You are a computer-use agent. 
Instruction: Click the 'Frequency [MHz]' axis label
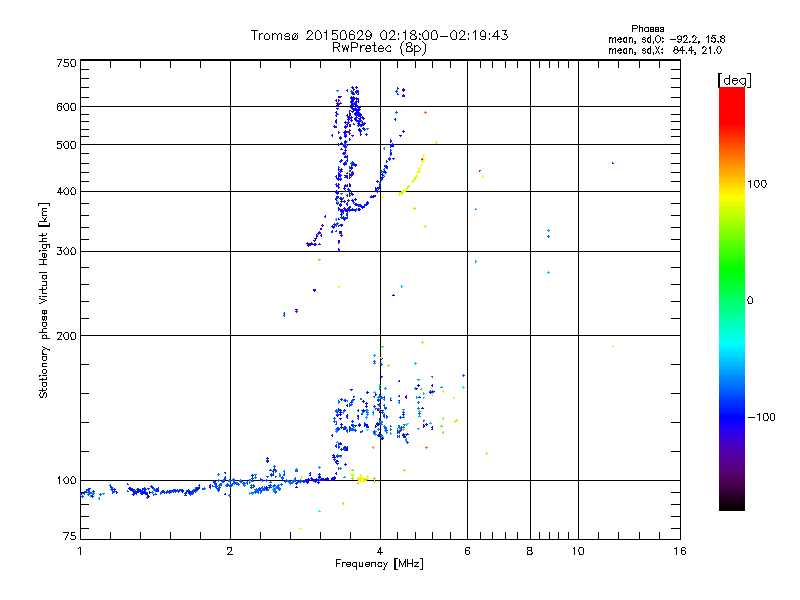[x=379, y=564]
